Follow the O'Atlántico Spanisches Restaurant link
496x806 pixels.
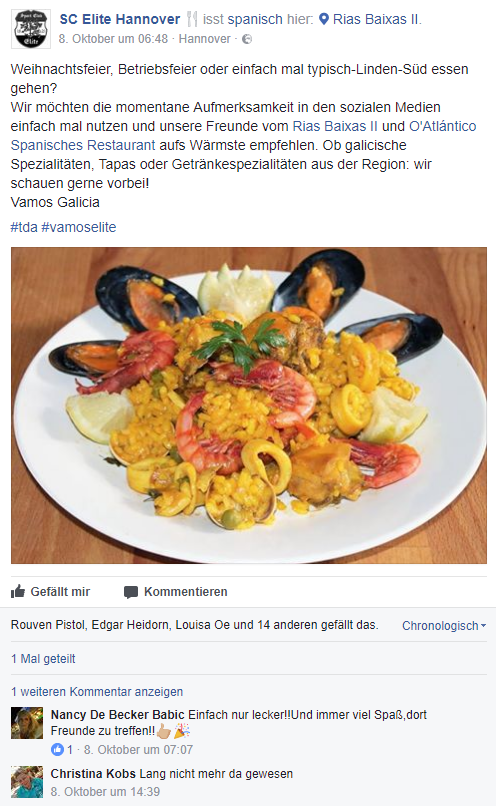(x=244, y=136)
